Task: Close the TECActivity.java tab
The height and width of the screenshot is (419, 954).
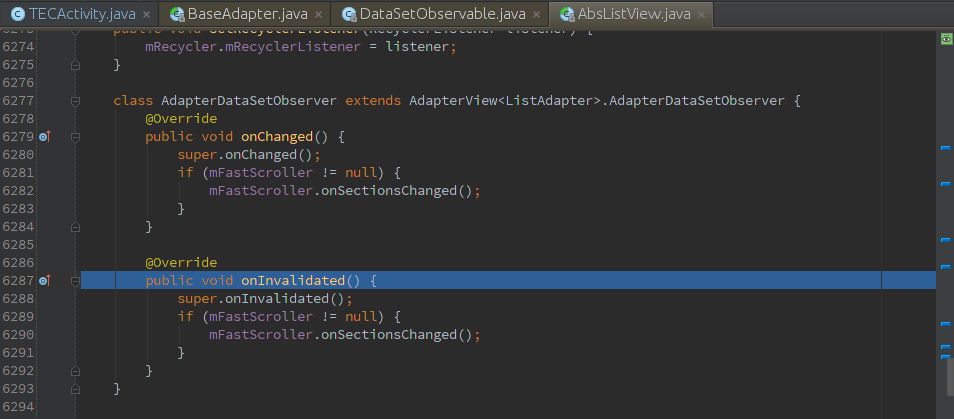Action: pyautogui.click(x=147, y=14)
